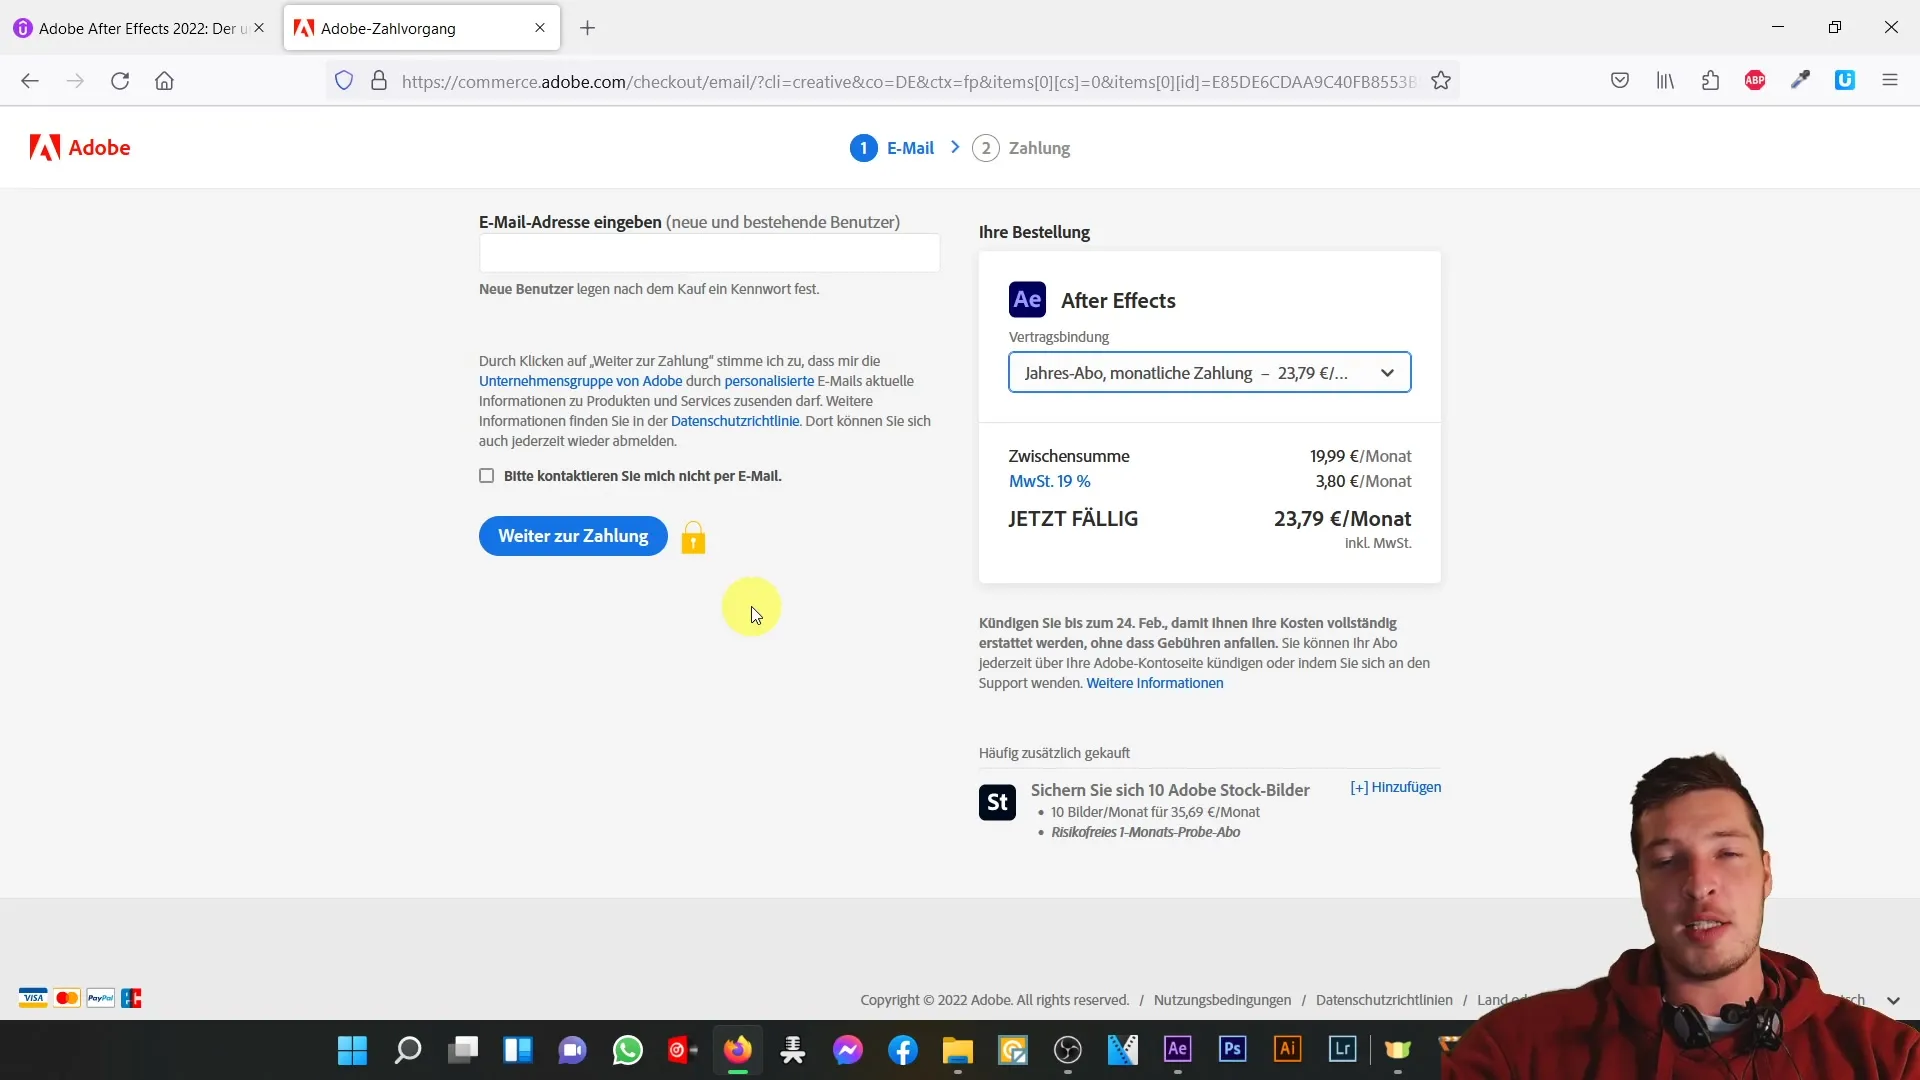Open the tracking protection shield icon

pos(344,81)
